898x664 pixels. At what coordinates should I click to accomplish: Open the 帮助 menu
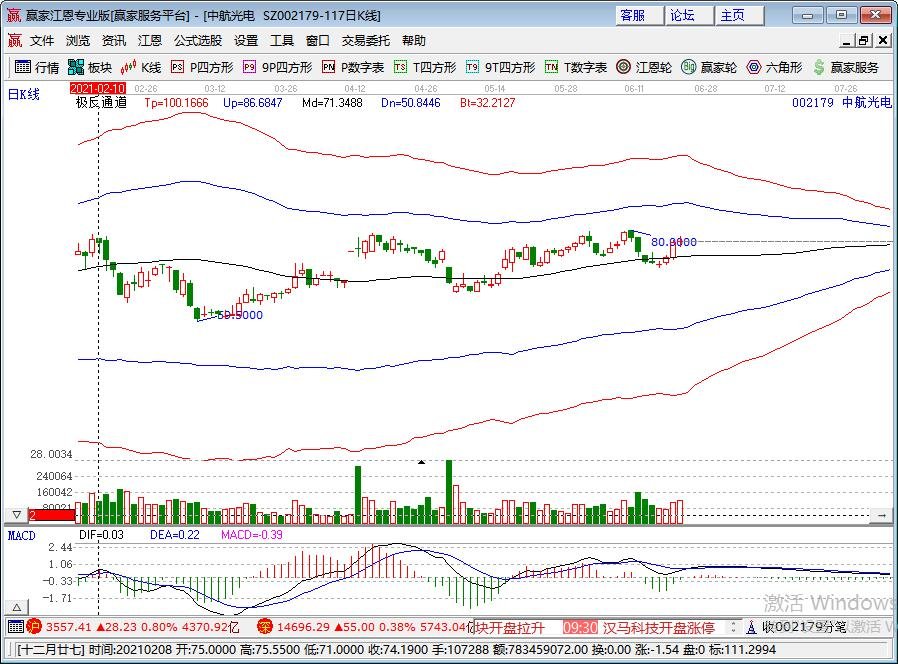[413, 41]
